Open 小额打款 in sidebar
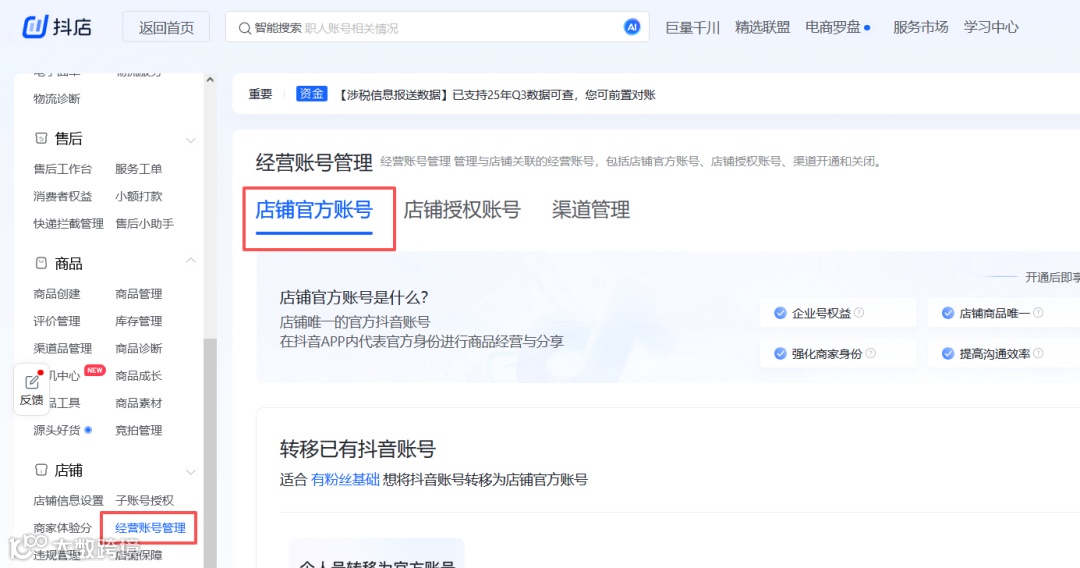Screen dimensions: 1080x568 [138, 196]
